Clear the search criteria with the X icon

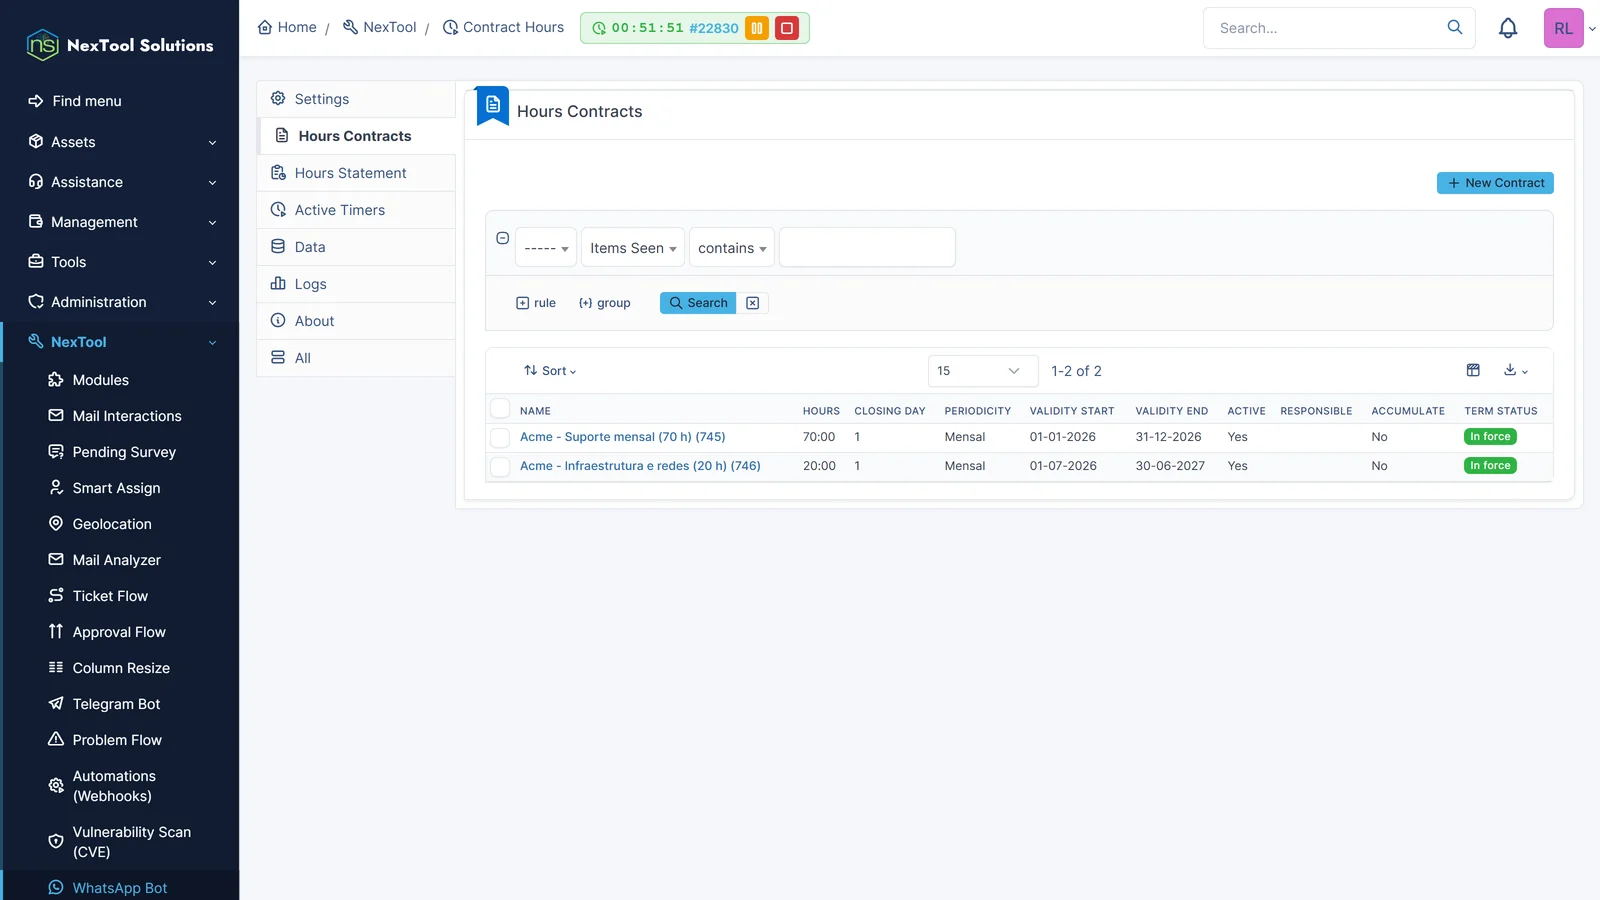coord(753,303)
